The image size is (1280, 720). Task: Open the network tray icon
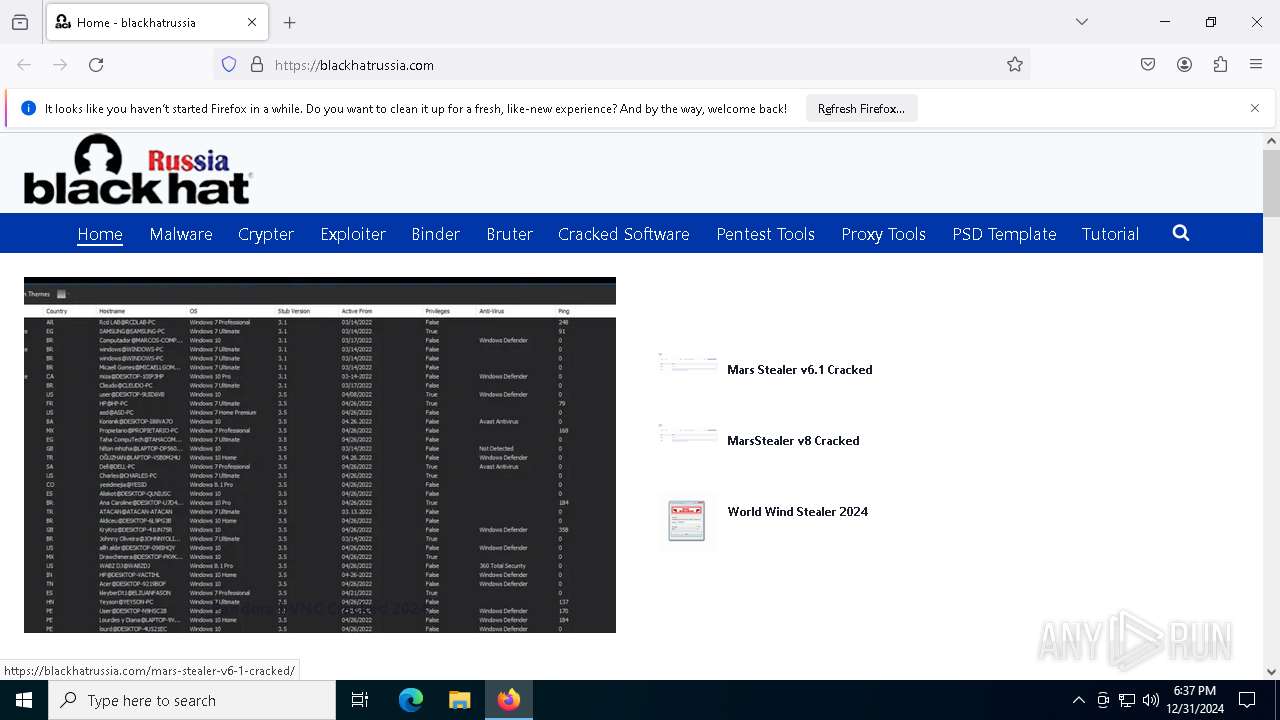click(1127, 700)
